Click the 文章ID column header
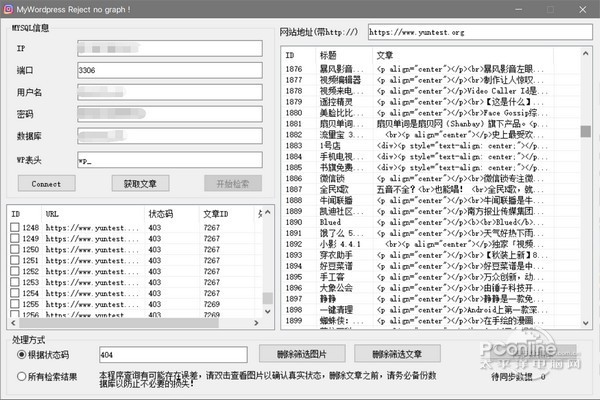The width and height of the screenshot is (600, 400). (227, 214)
